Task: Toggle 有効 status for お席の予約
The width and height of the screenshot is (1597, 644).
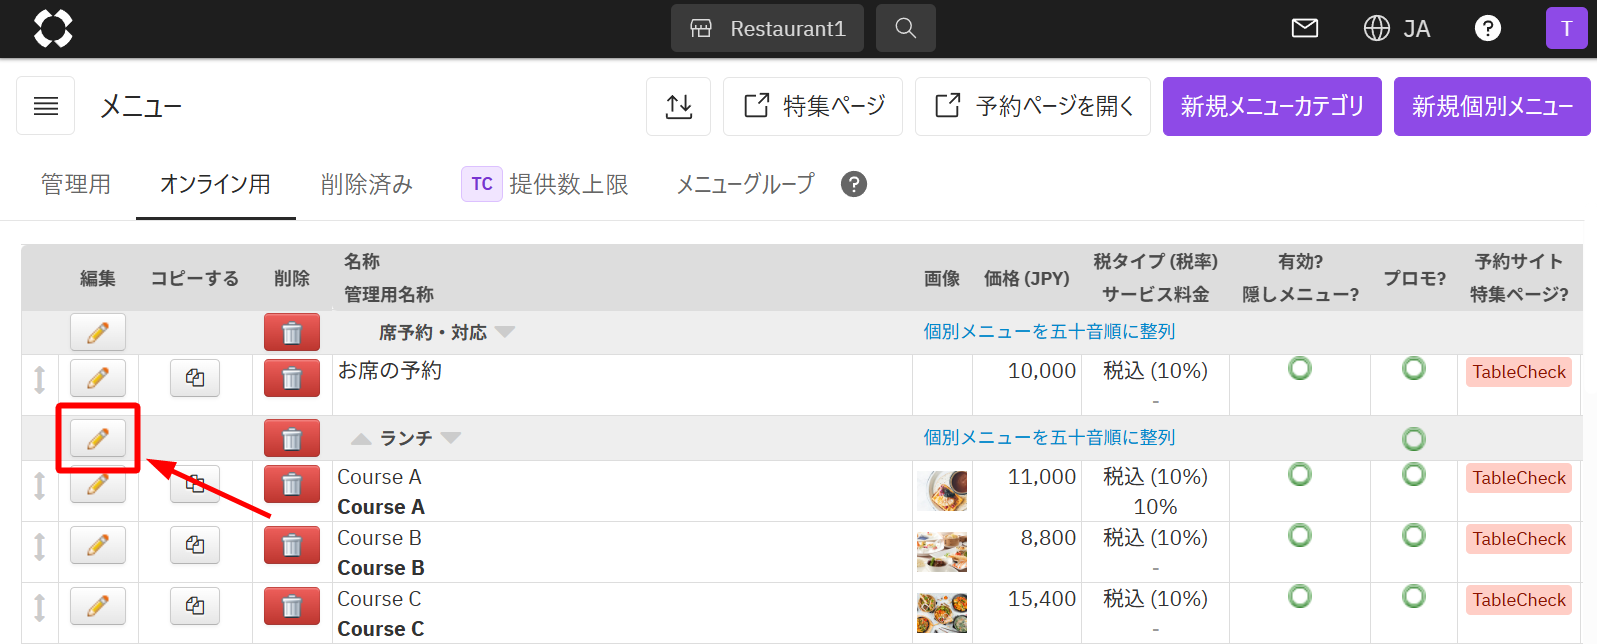Action: 1300,369
